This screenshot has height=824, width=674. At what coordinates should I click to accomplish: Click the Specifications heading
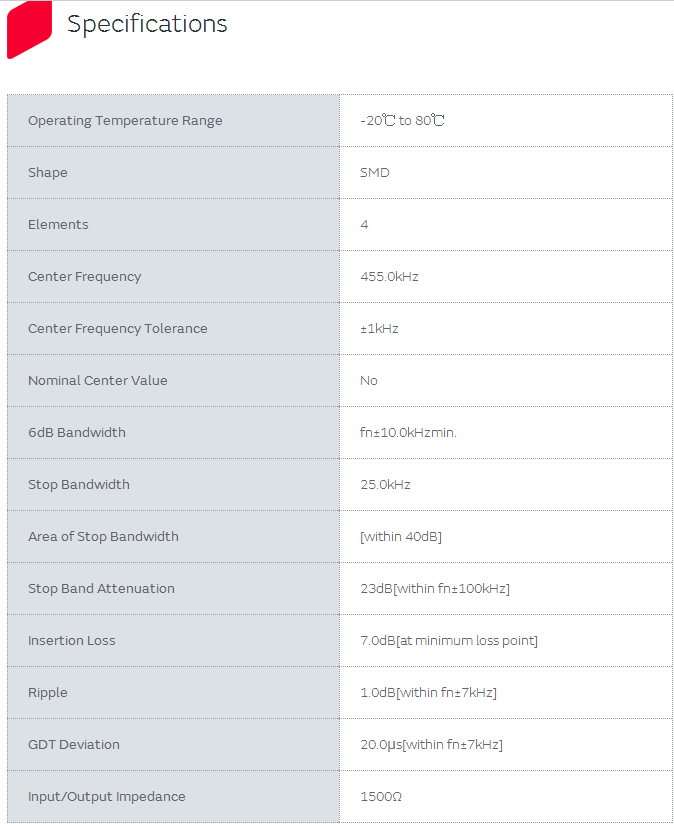[x=147, y=24]
